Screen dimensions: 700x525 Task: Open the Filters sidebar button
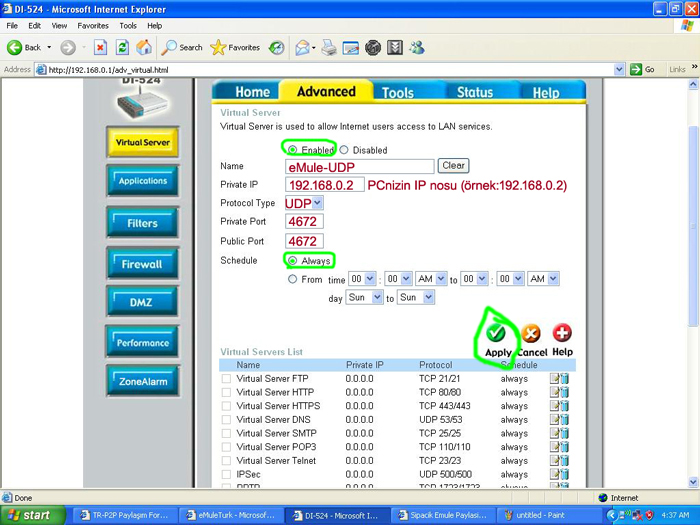142,223
